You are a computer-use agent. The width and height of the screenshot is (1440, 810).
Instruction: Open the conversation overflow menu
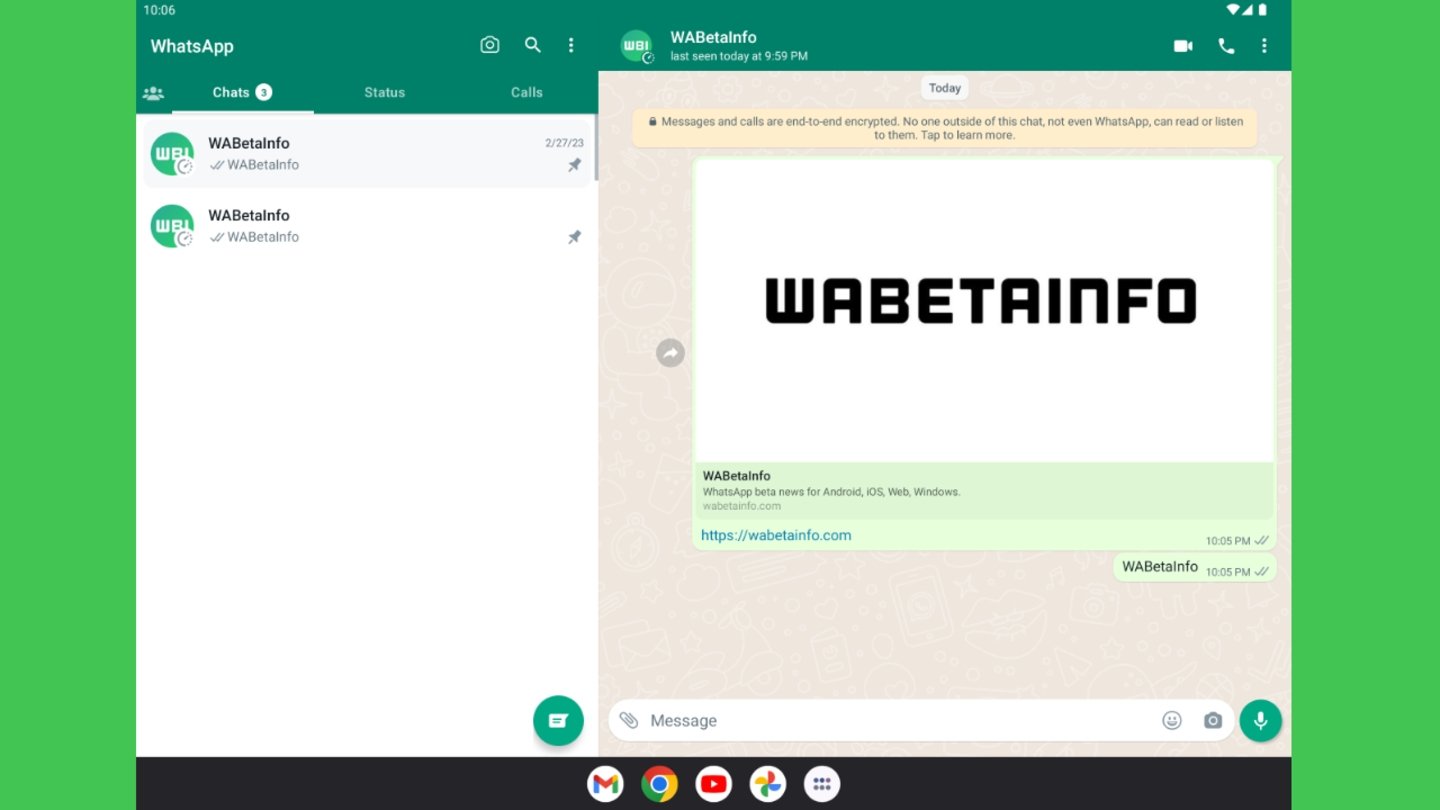point(1264,46)
